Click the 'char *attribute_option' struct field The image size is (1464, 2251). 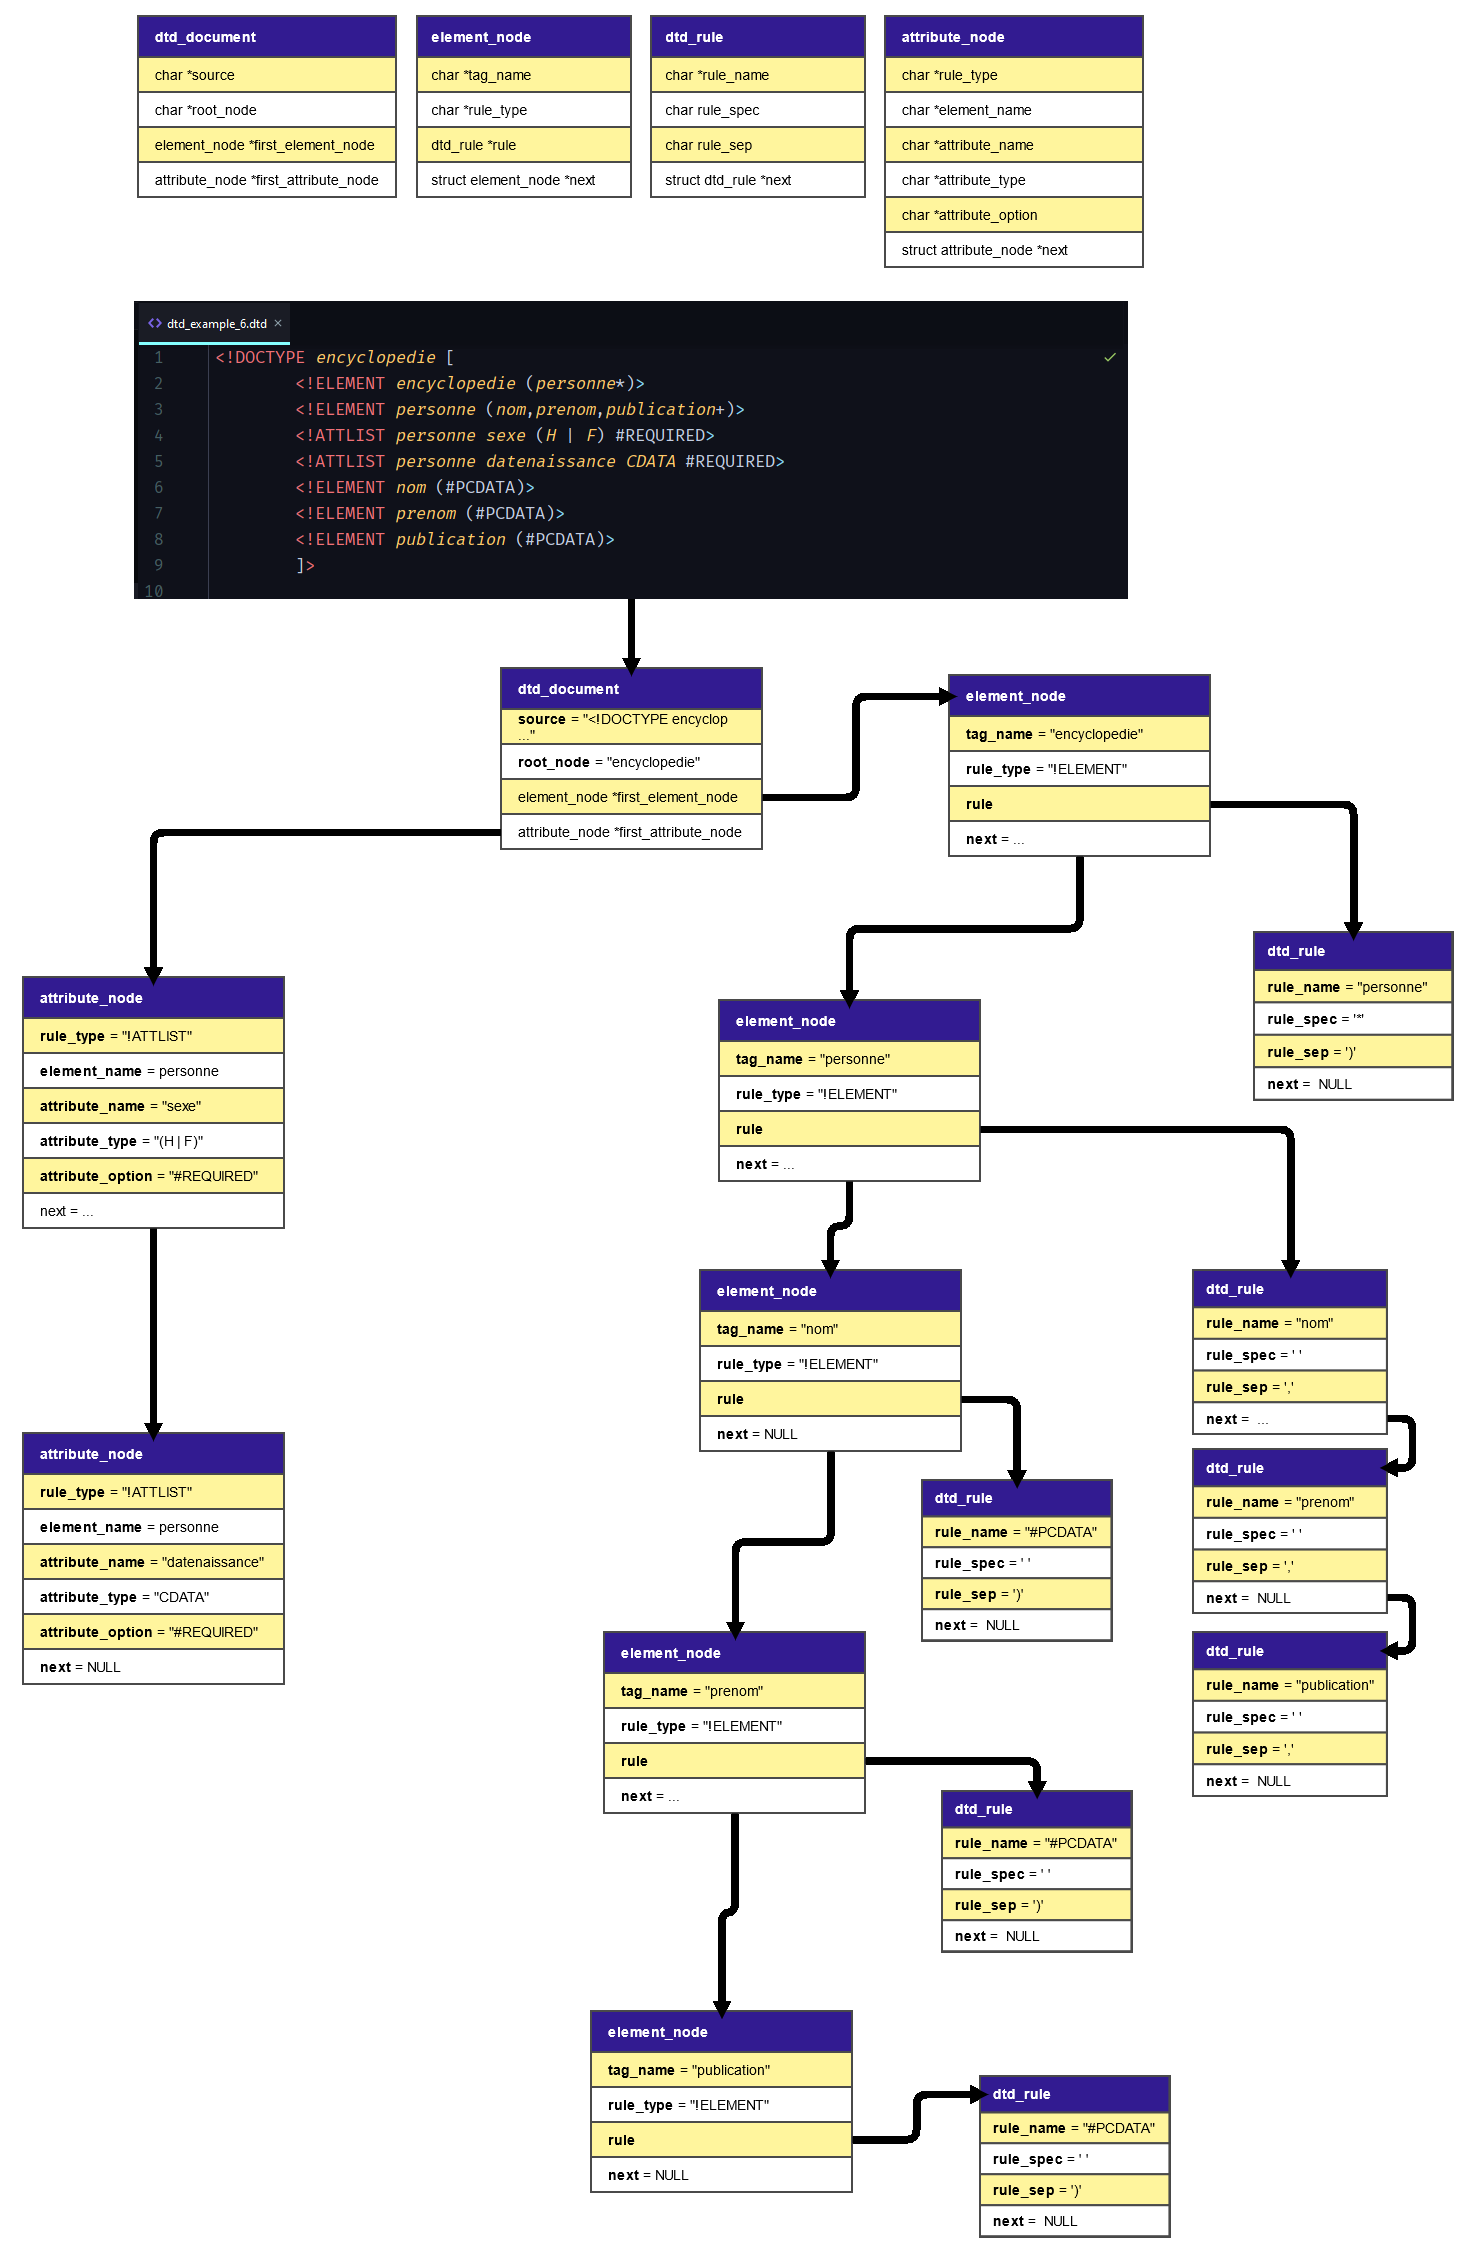[x=1014, y=215]
